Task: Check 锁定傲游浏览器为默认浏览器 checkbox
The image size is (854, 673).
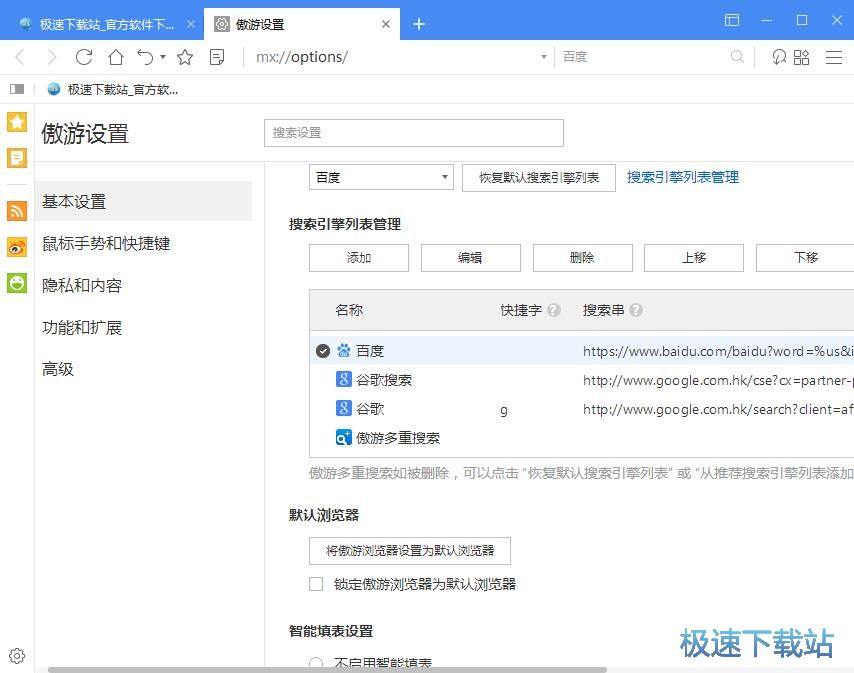Action: (x=316, y=584)
